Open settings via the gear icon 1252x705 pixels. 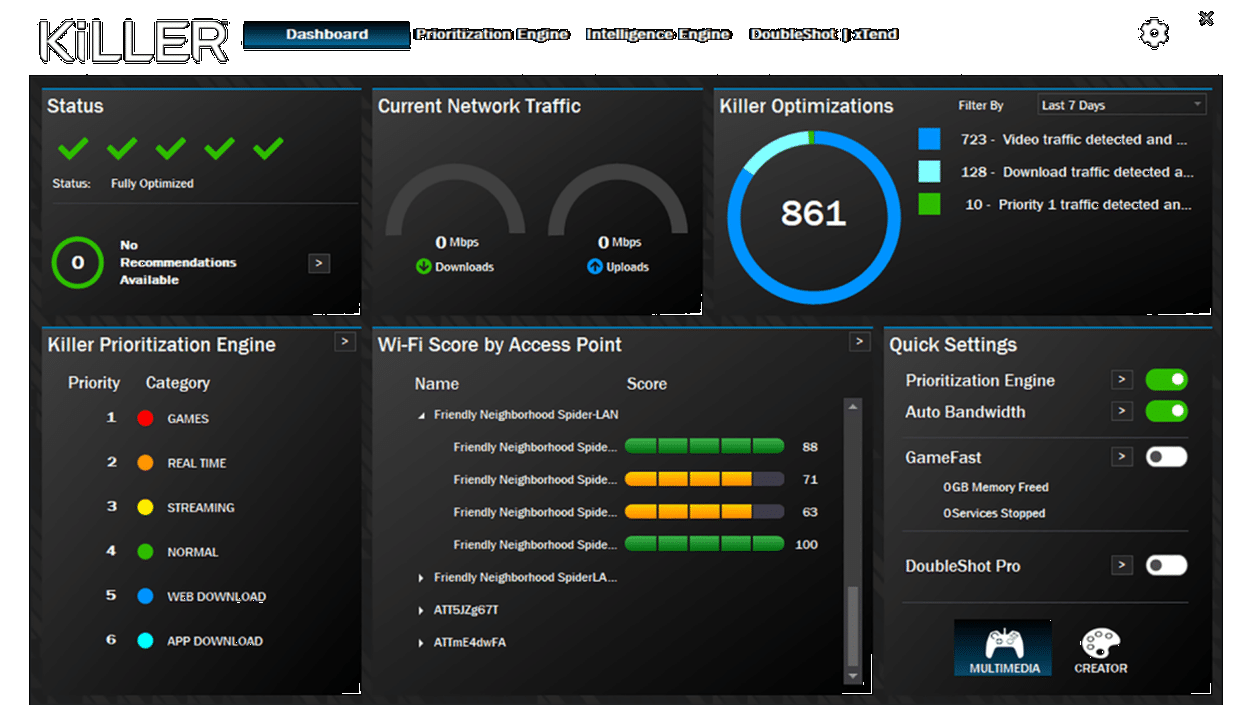tap(1154, 34)
